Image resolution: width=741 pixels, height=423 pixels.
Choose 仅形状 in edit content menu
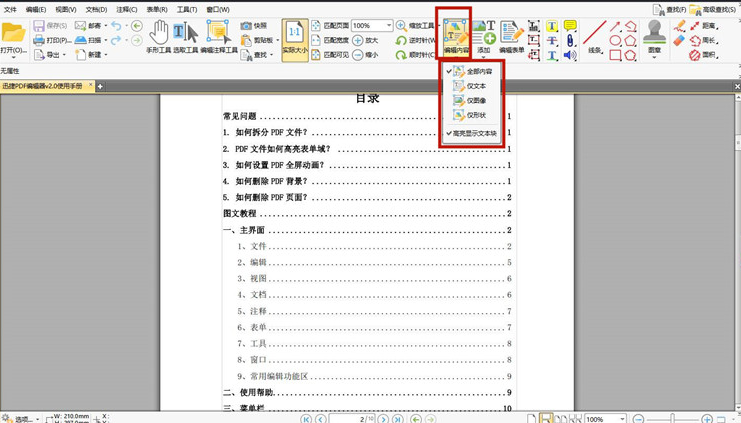(x=471, y=115)
